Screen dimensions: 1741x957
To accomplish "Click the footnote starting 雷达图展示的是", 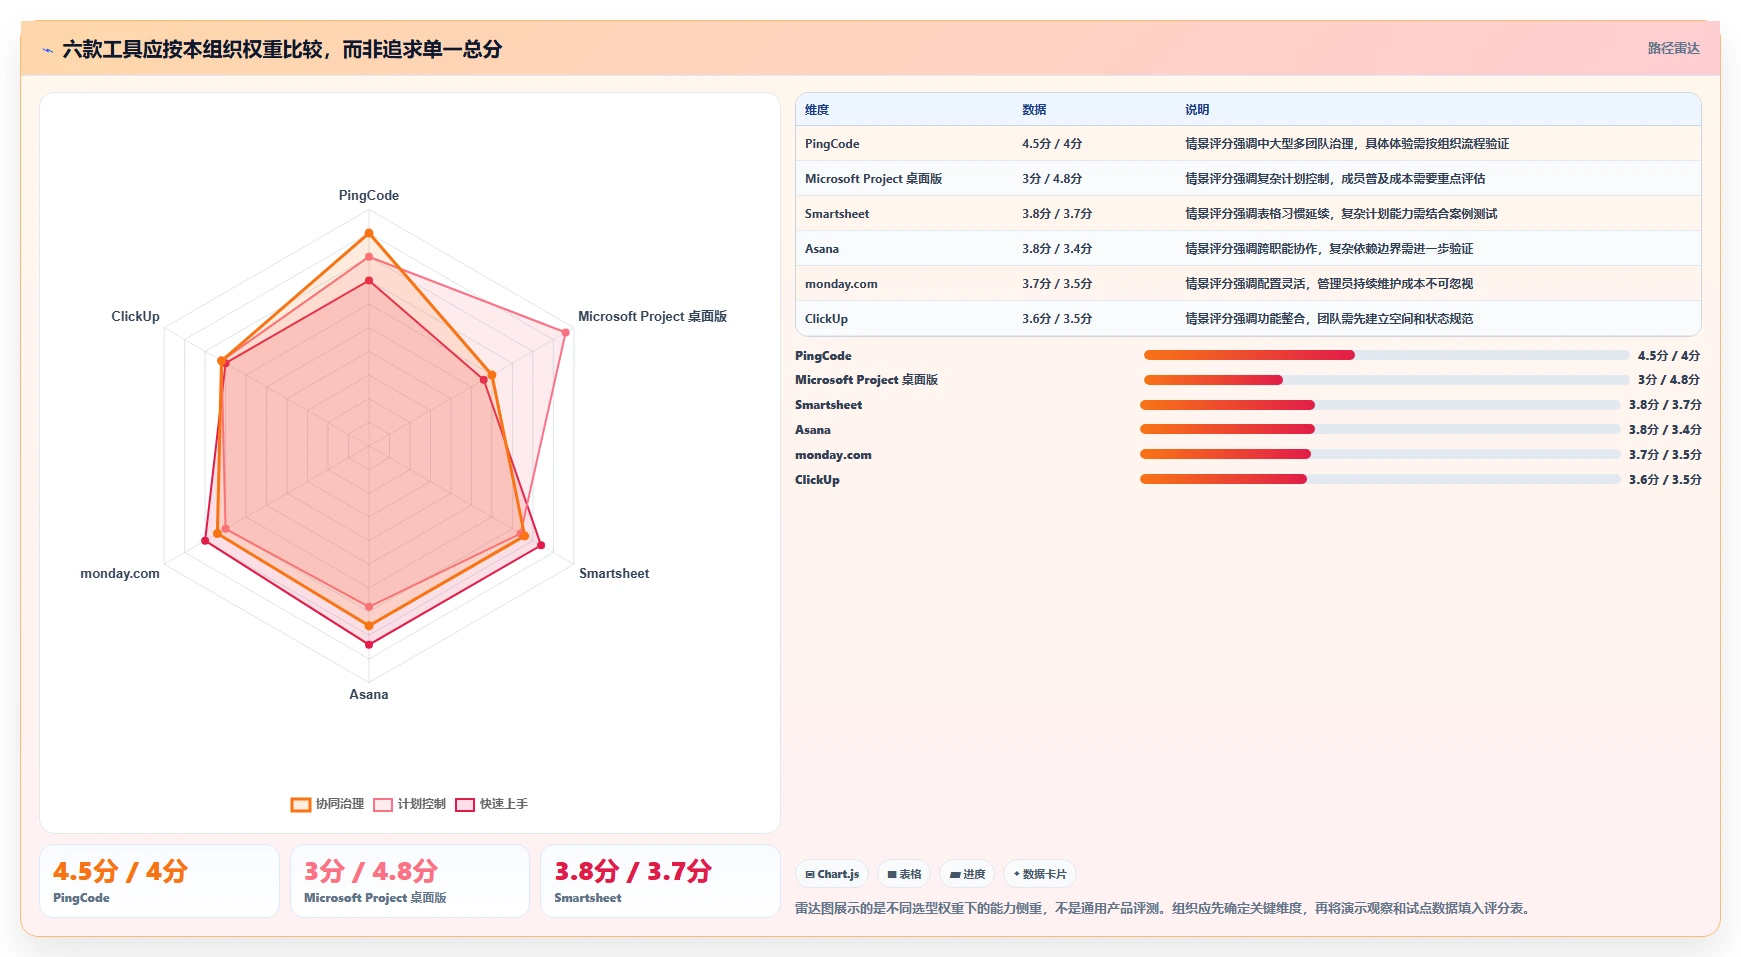I will click(x=1165, y=908).
